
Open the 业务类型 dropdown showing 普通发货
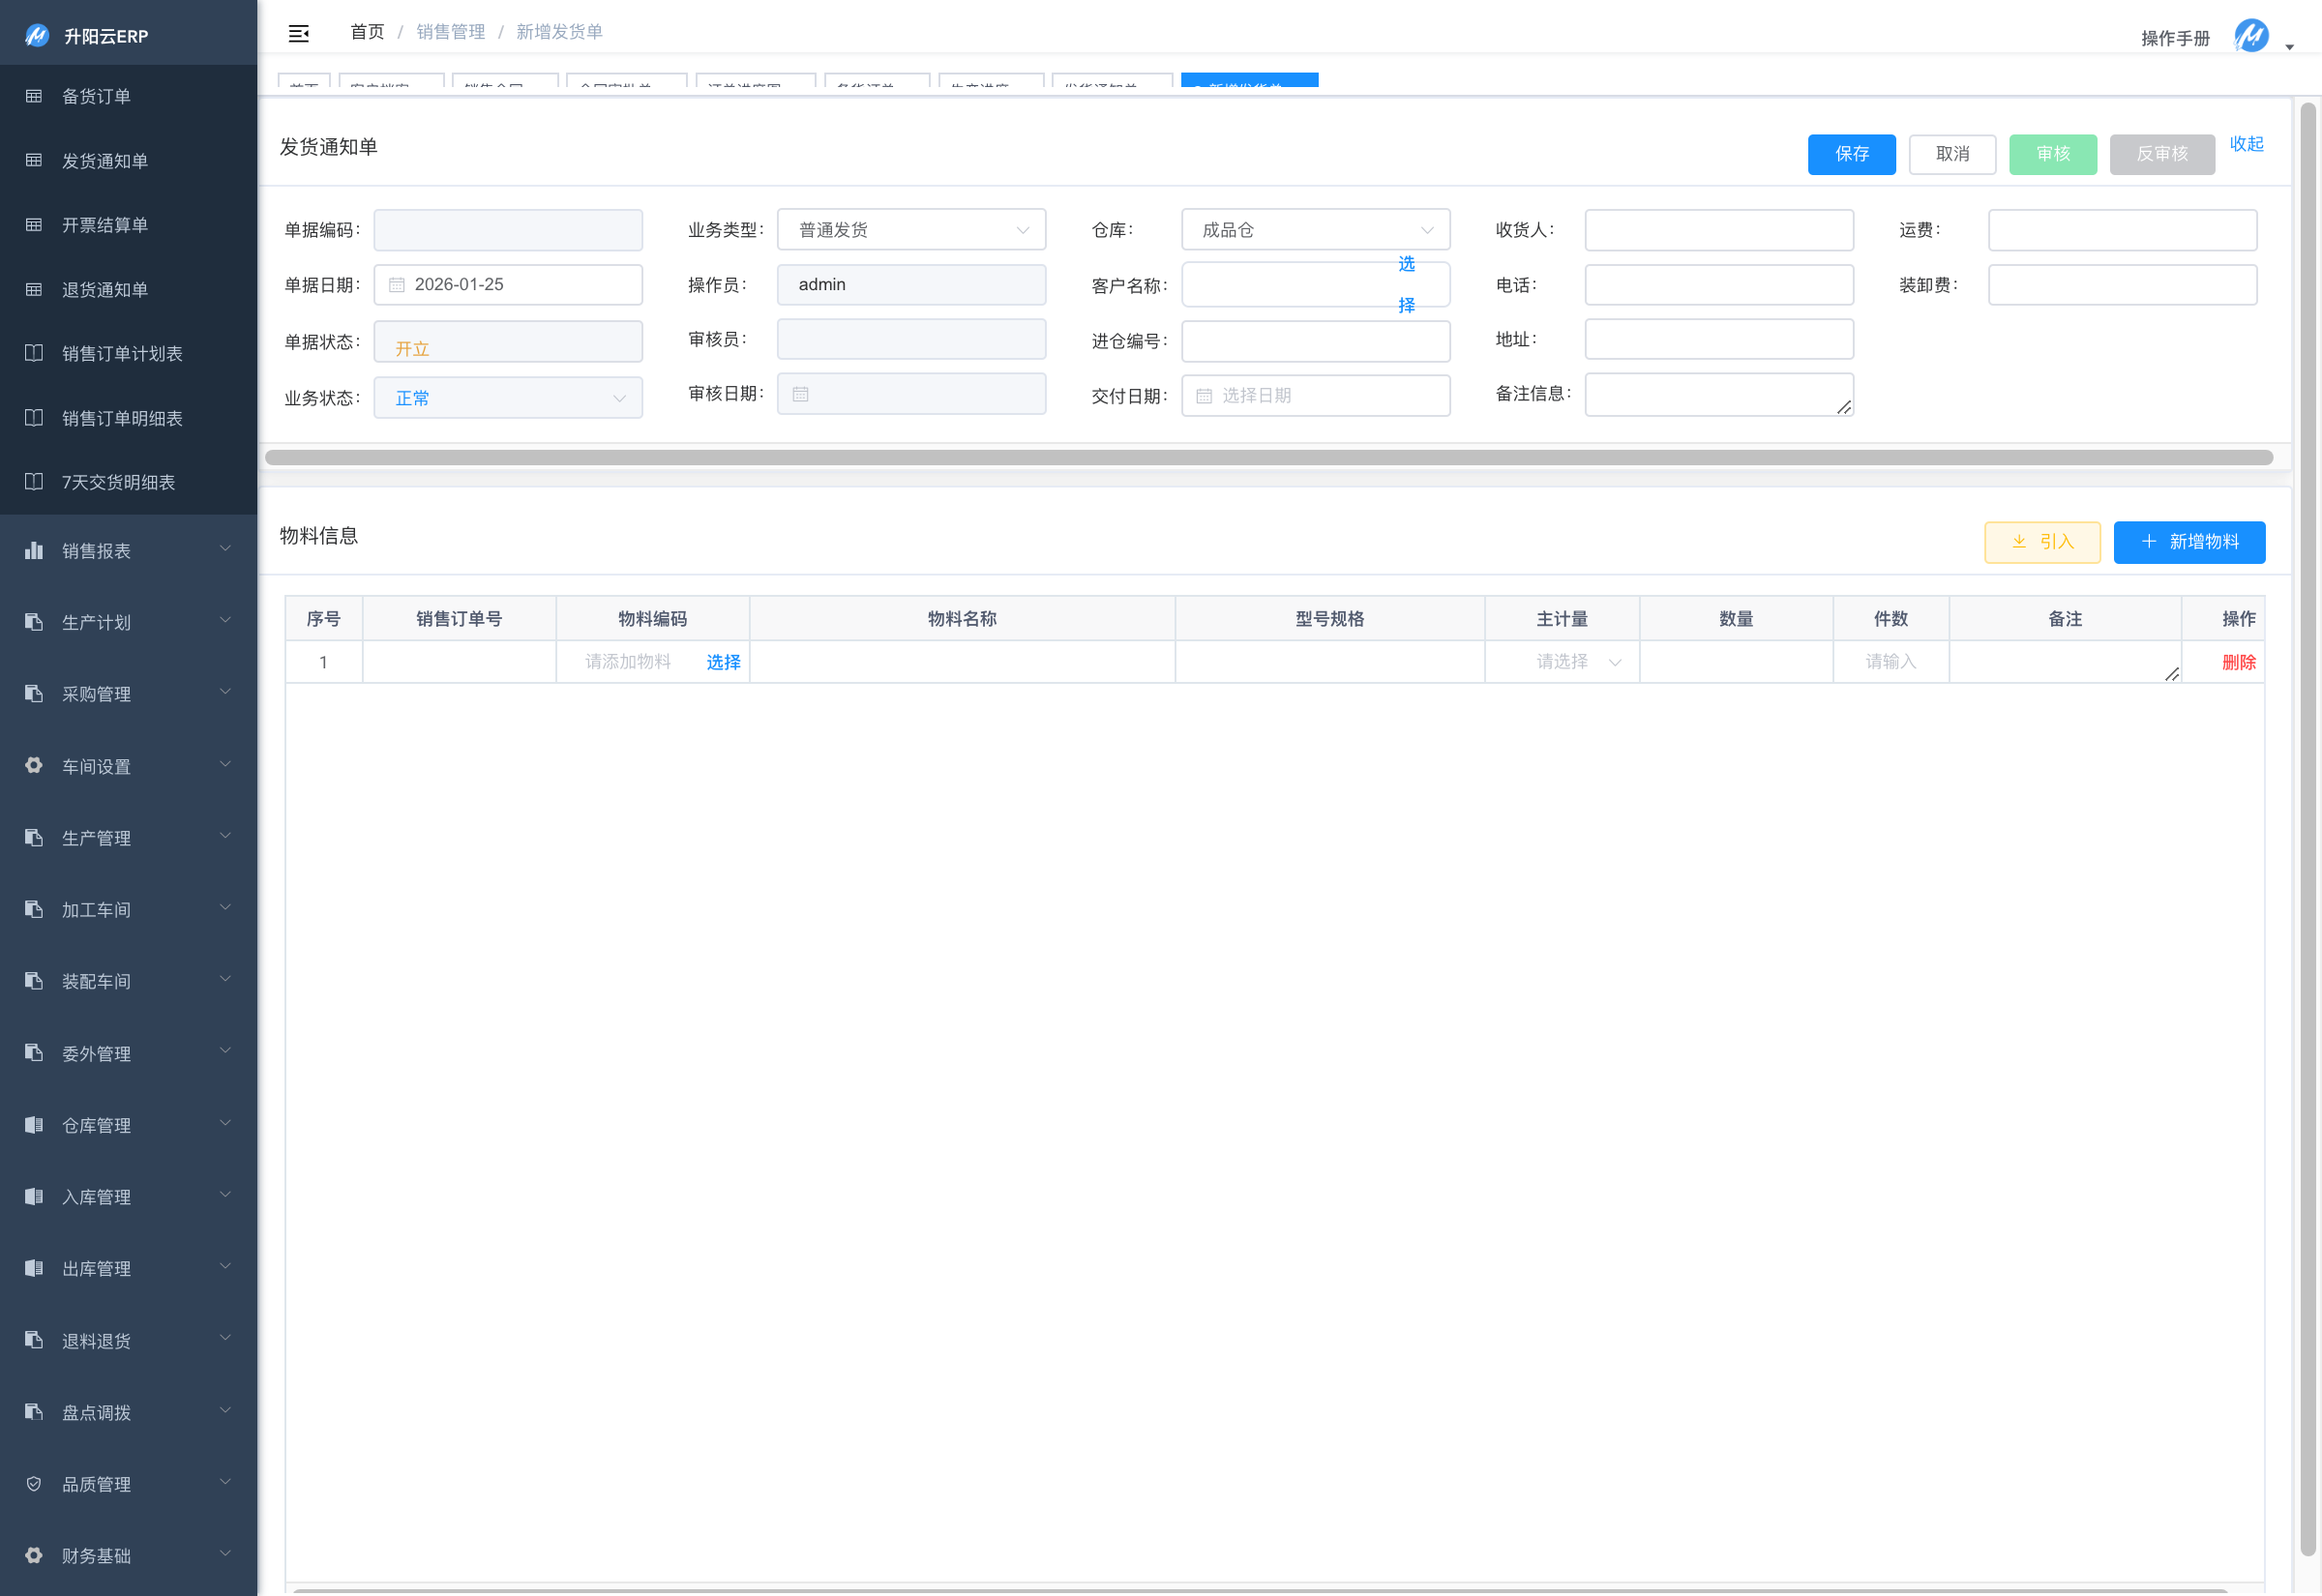910,230
